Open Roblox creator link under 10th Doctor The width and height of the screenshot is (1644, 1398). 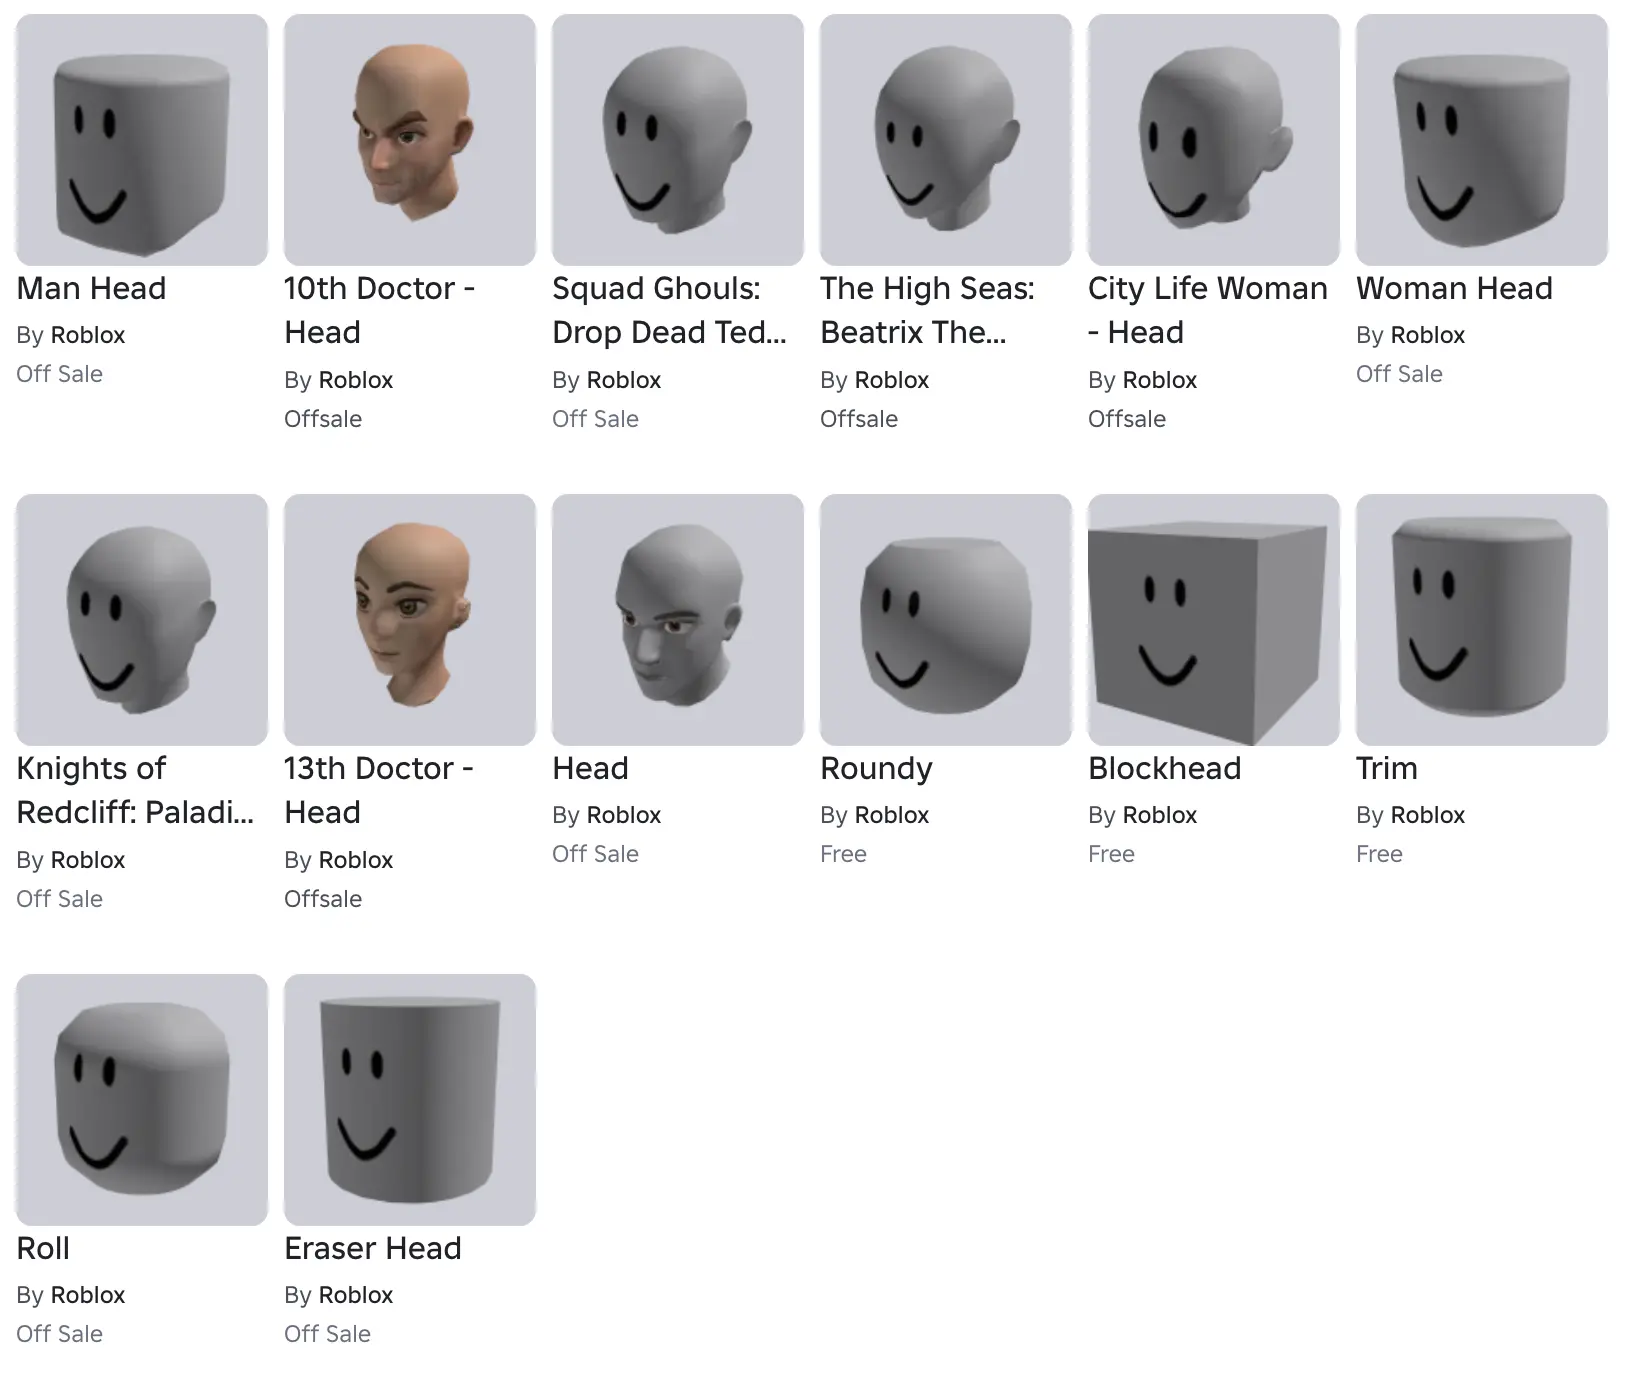pyautogui.click(x=356, y=380)
